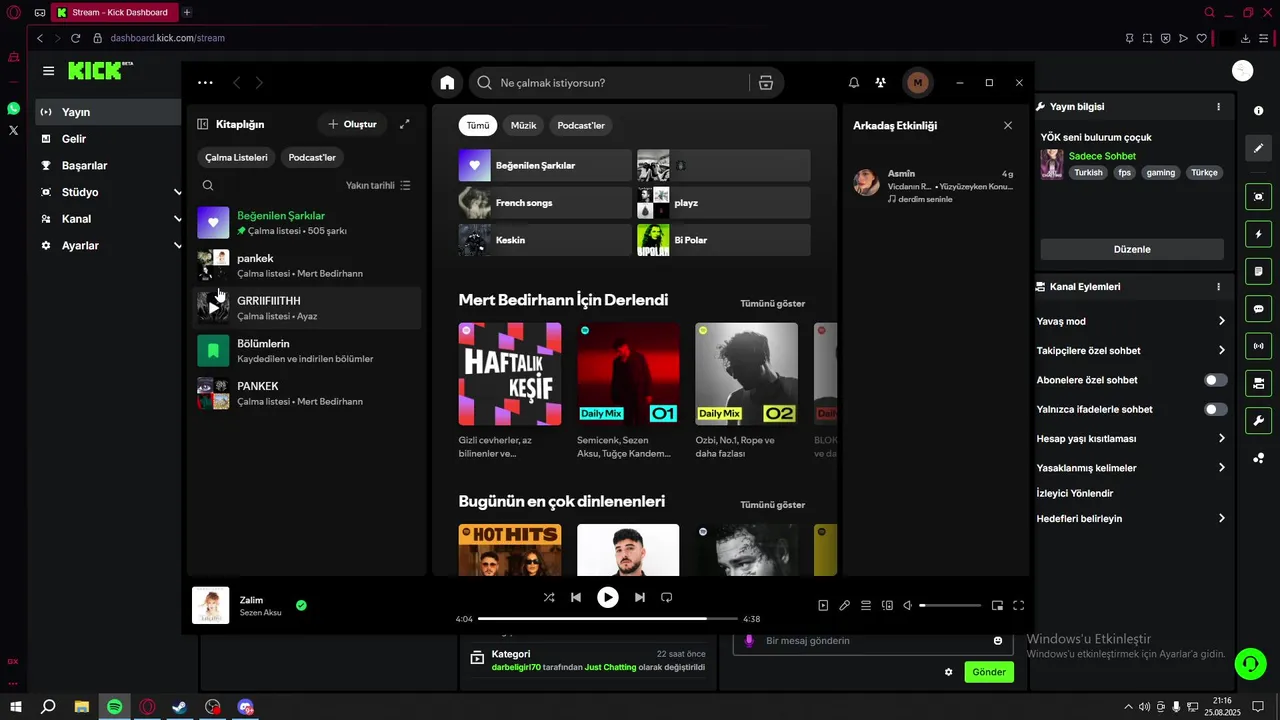Select the Tümü filter tab
The width and height of the screenshot is (1280, 720).
click(x=478, y=125)
